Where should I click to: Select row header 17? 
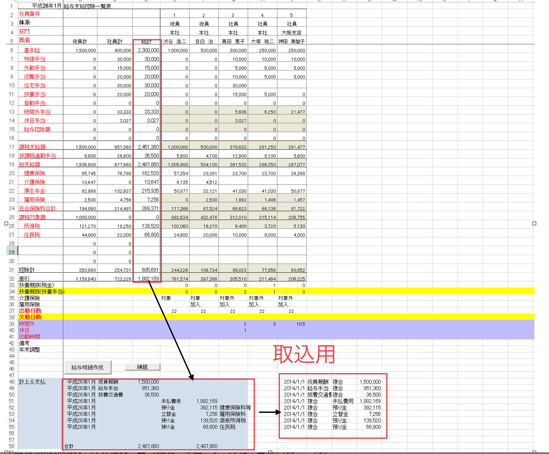click(12, 147)
